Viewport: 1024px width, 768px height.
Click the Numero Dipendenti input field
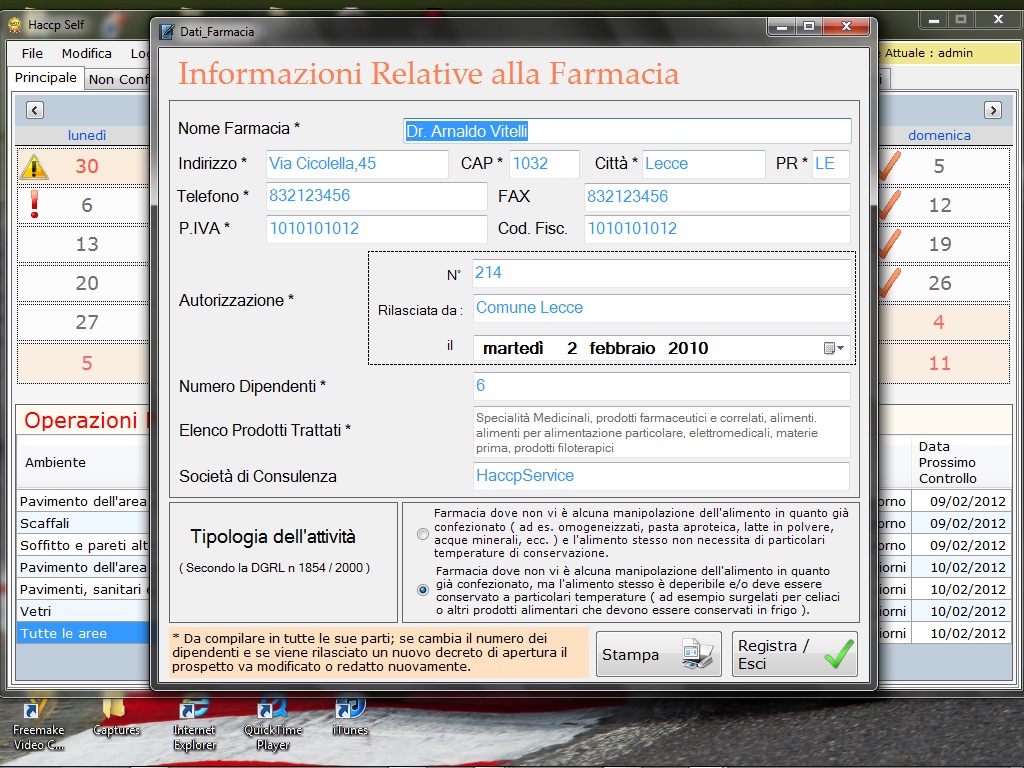coord(661,386)
